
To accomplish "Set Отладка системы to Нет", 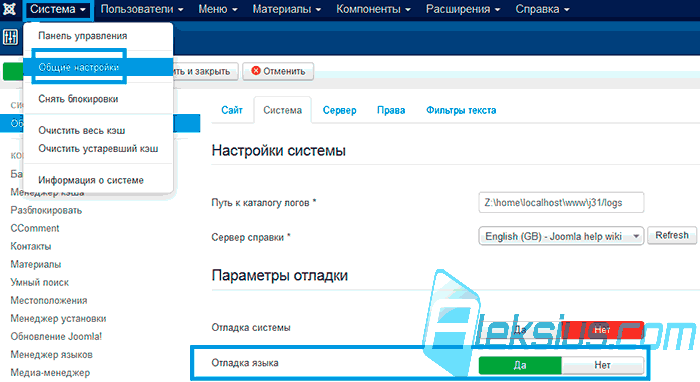I will click(602, 330).
